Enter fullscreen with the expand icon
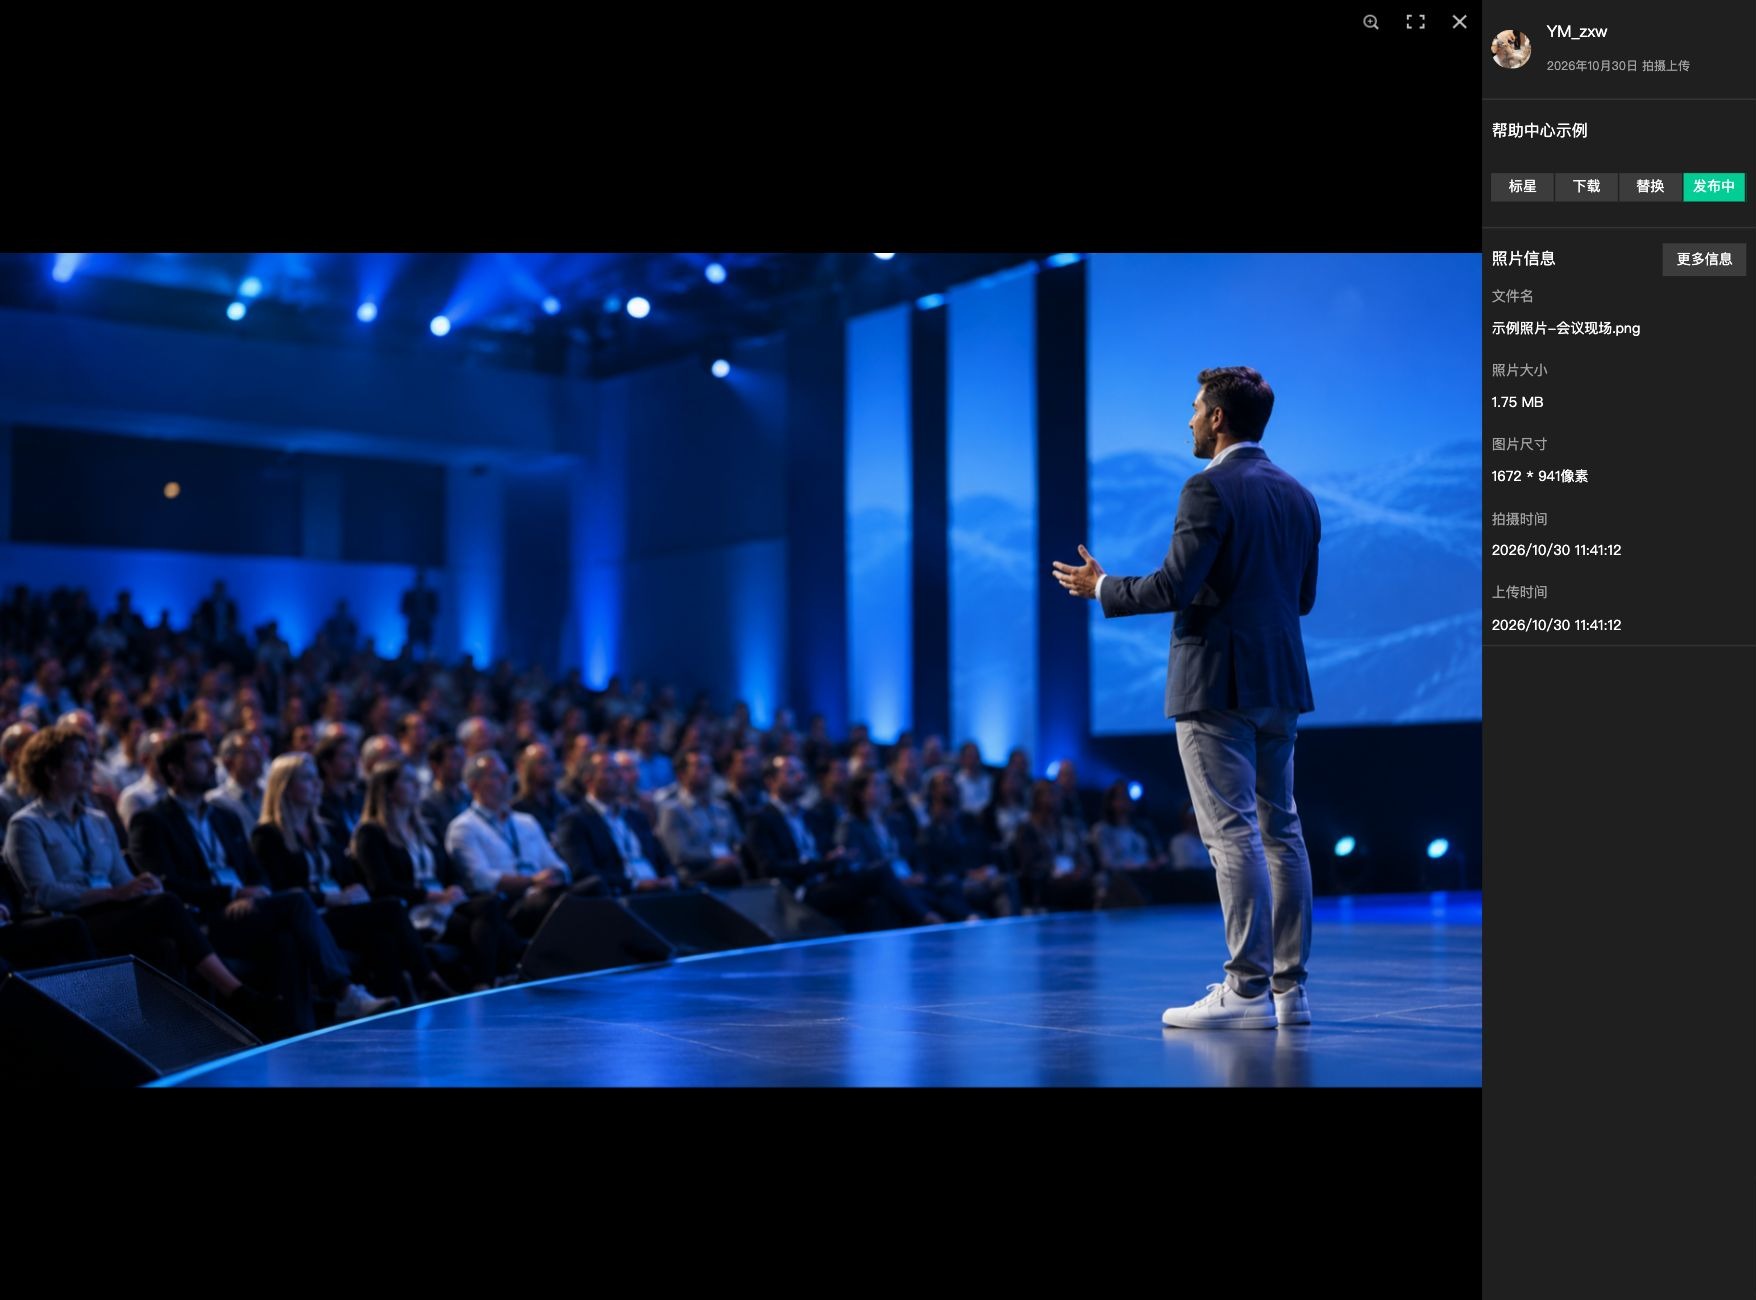The image size is (1756, 1300). click(x=1415, y=22)
